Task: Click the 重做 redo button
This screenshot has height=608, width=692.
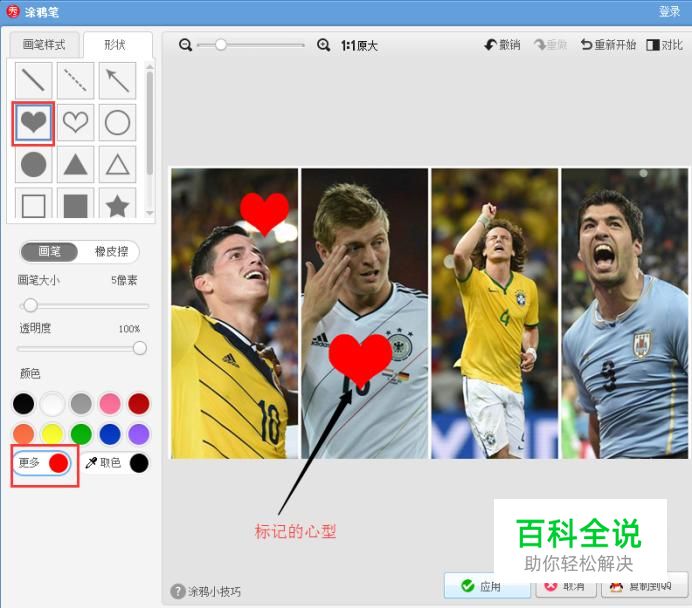Action: coord(550,45)
